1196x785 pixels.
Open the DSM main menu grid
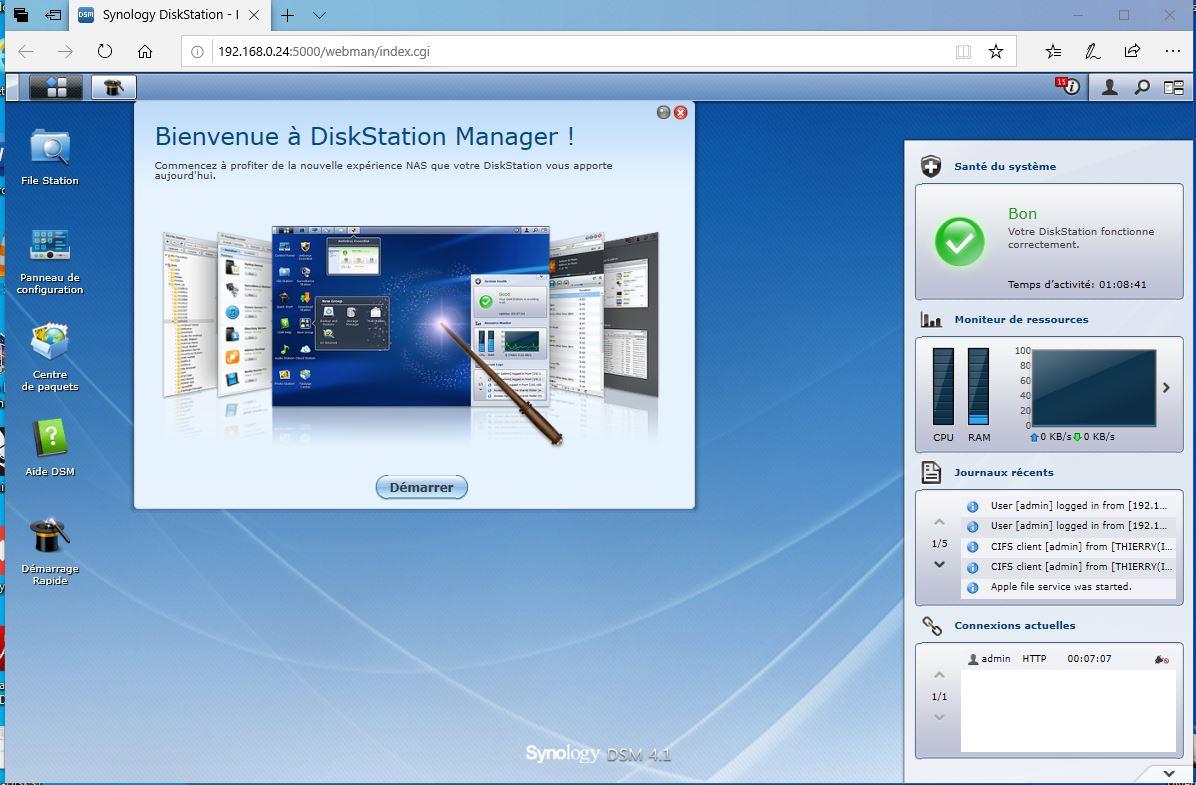pyautogui.click(x=56, y=88)
